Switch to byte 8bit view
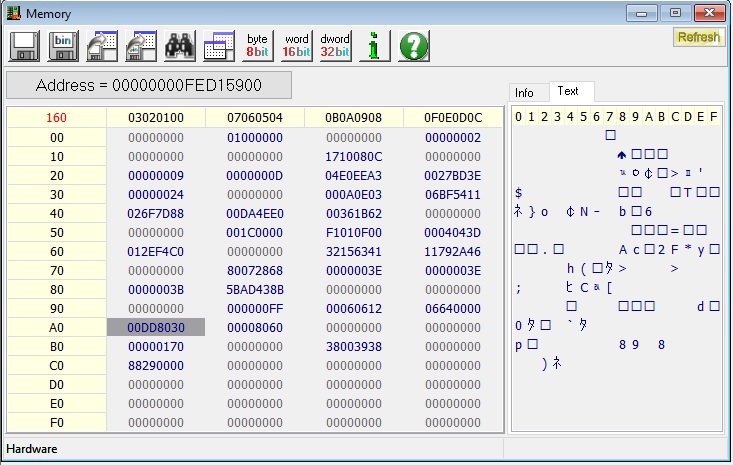Image resolution: width=733 pixels, height=465 pixels. pyautogui.click(x=258, y=45)
